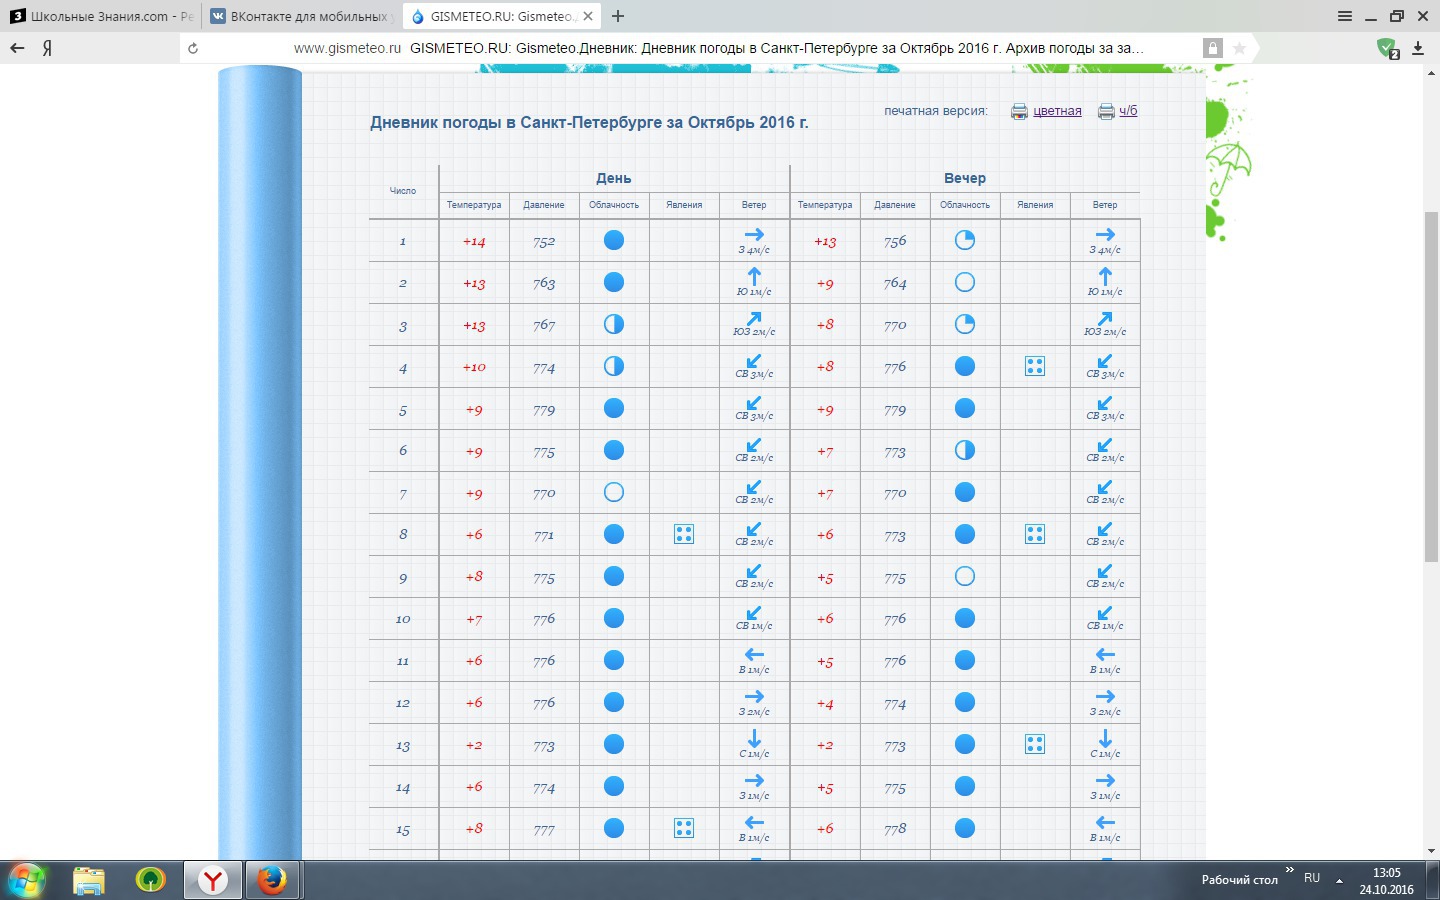Click the padlock icon in the address bar

[x=1212, y=48]
